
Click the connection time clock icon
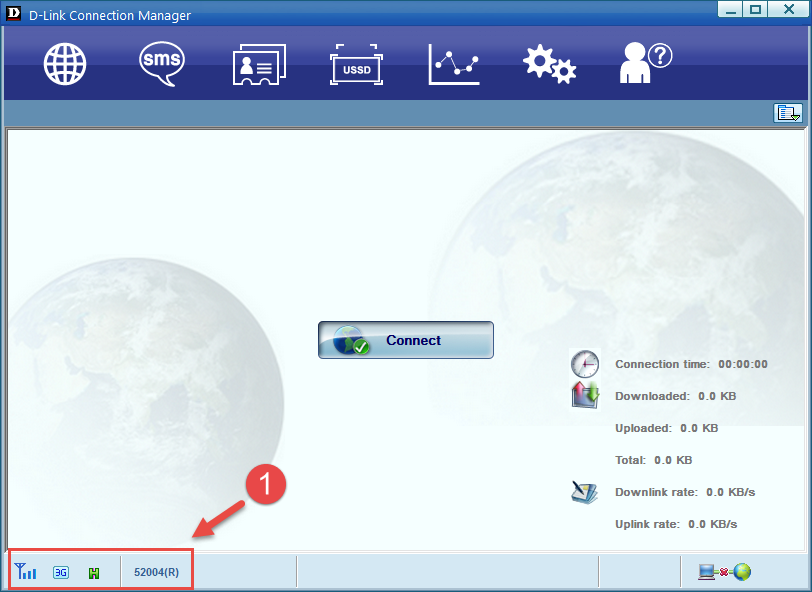[x=585, y=364]
